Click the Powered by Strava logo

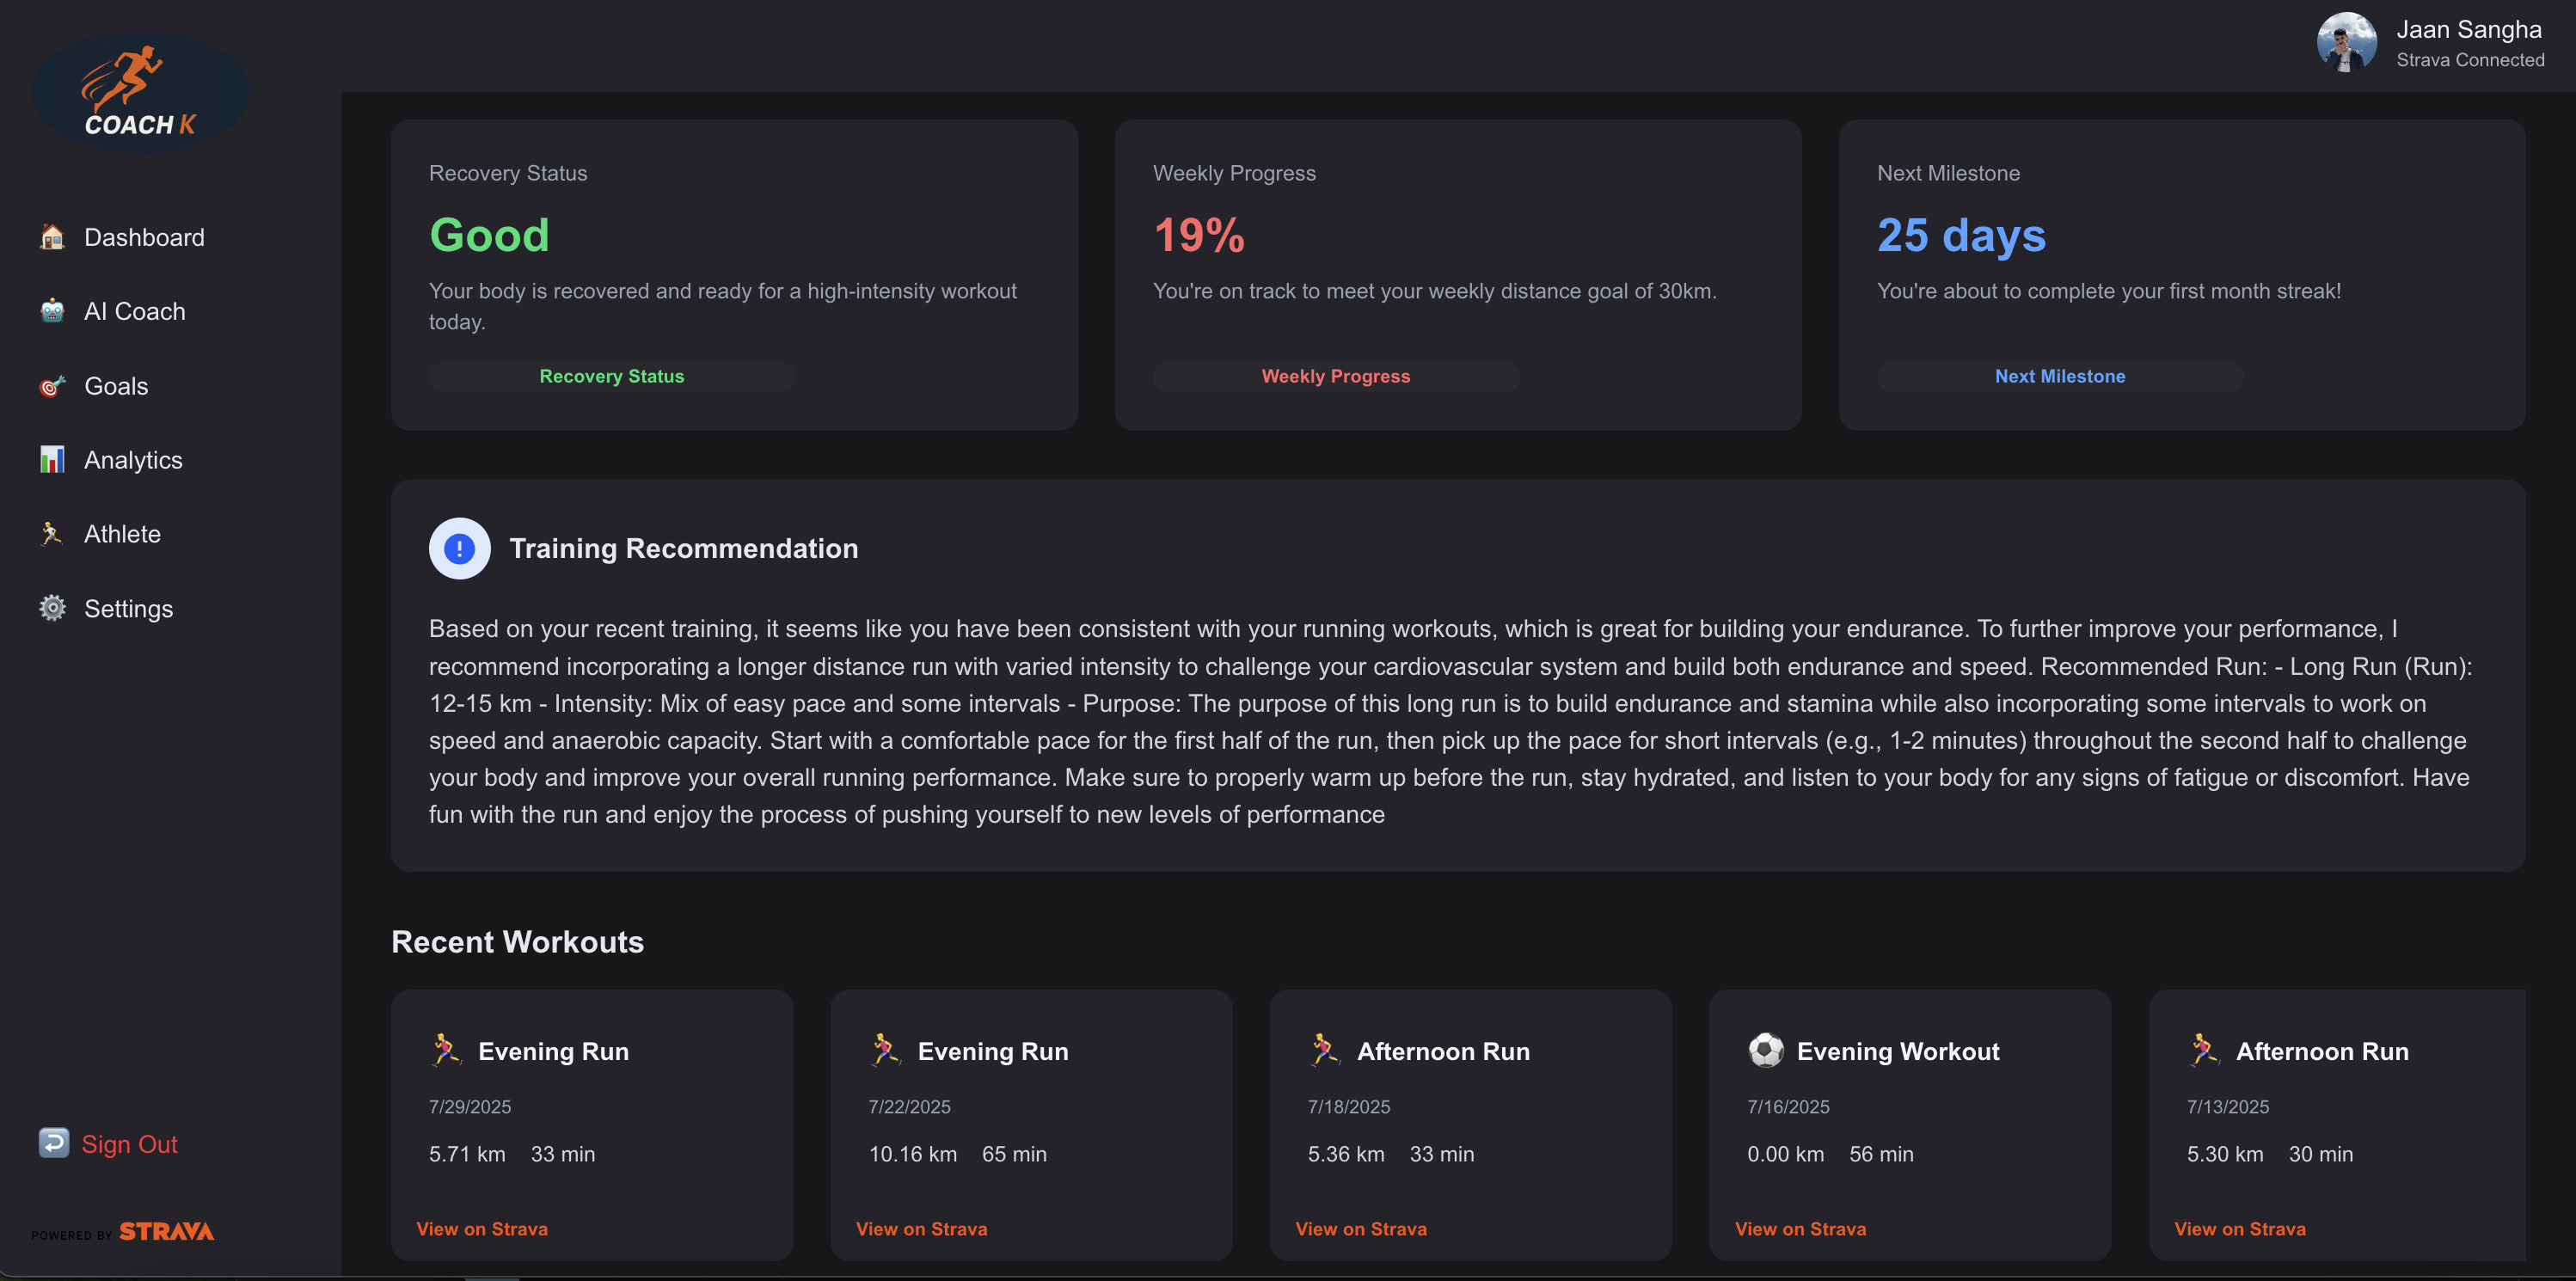click(123, 1232)
